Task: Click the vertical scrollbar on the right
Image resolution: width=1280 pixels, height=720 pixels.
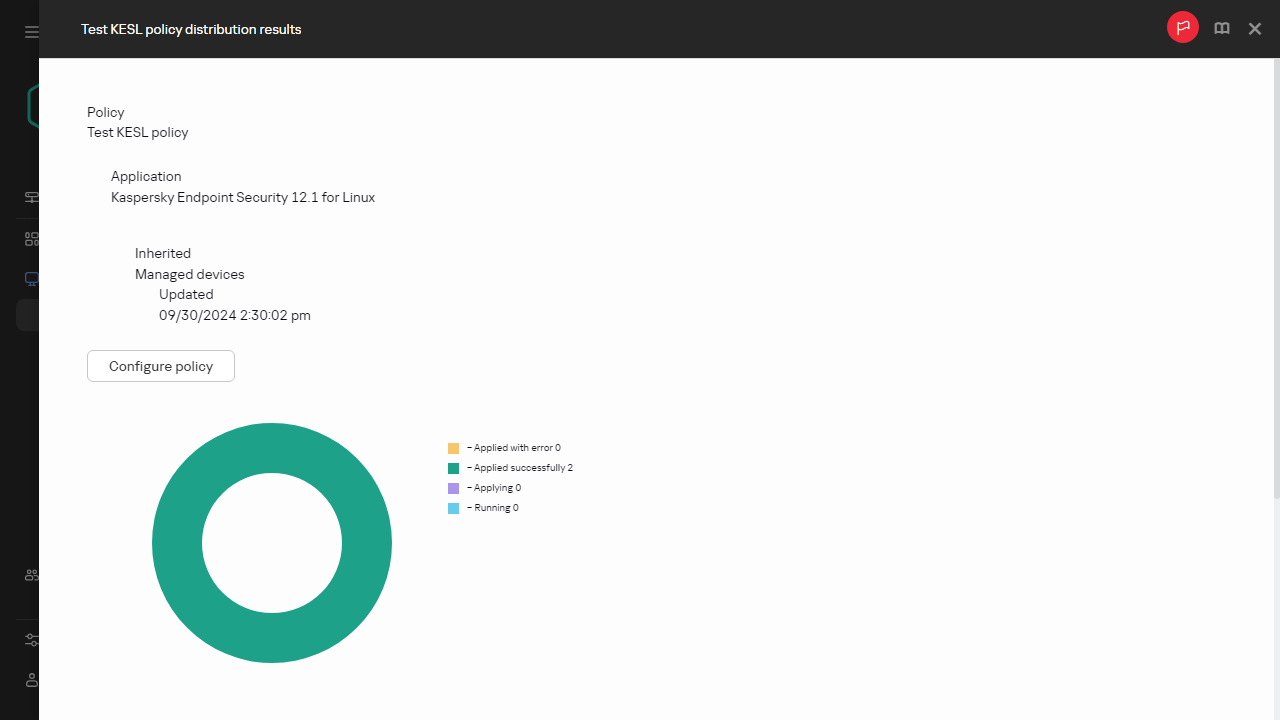Action: 1276,280
